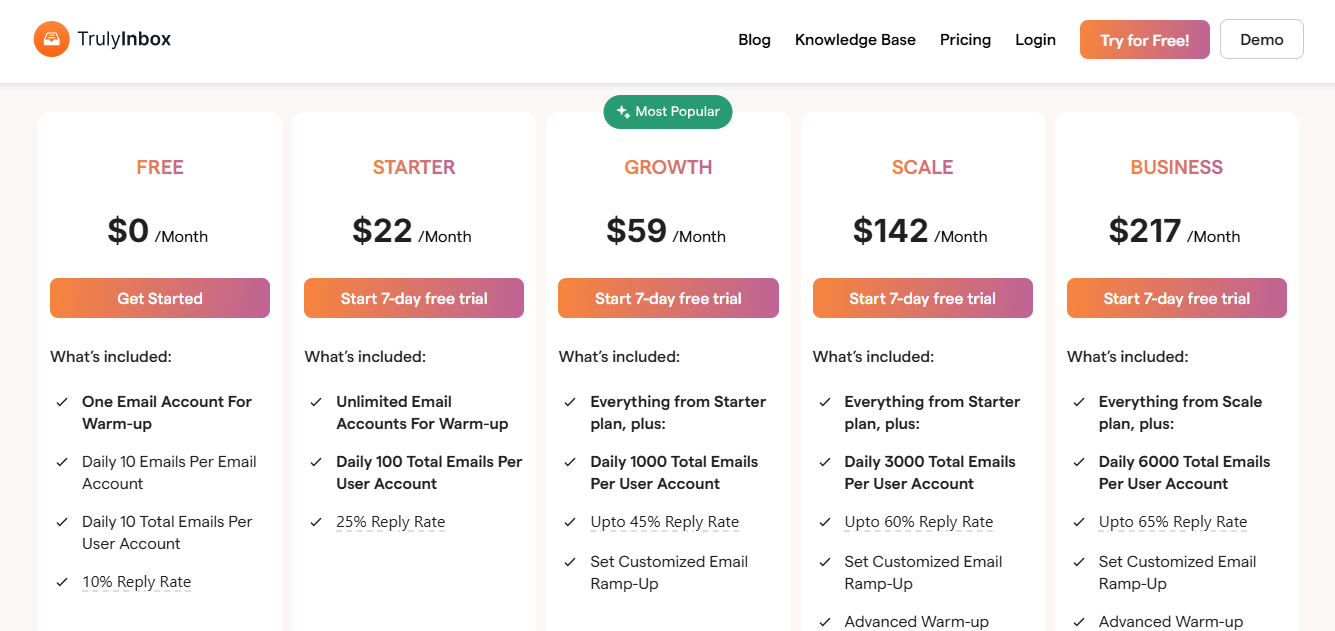Click checkmark beside "Unlimited Email Accounts For Warm-up"

[314, 402]
